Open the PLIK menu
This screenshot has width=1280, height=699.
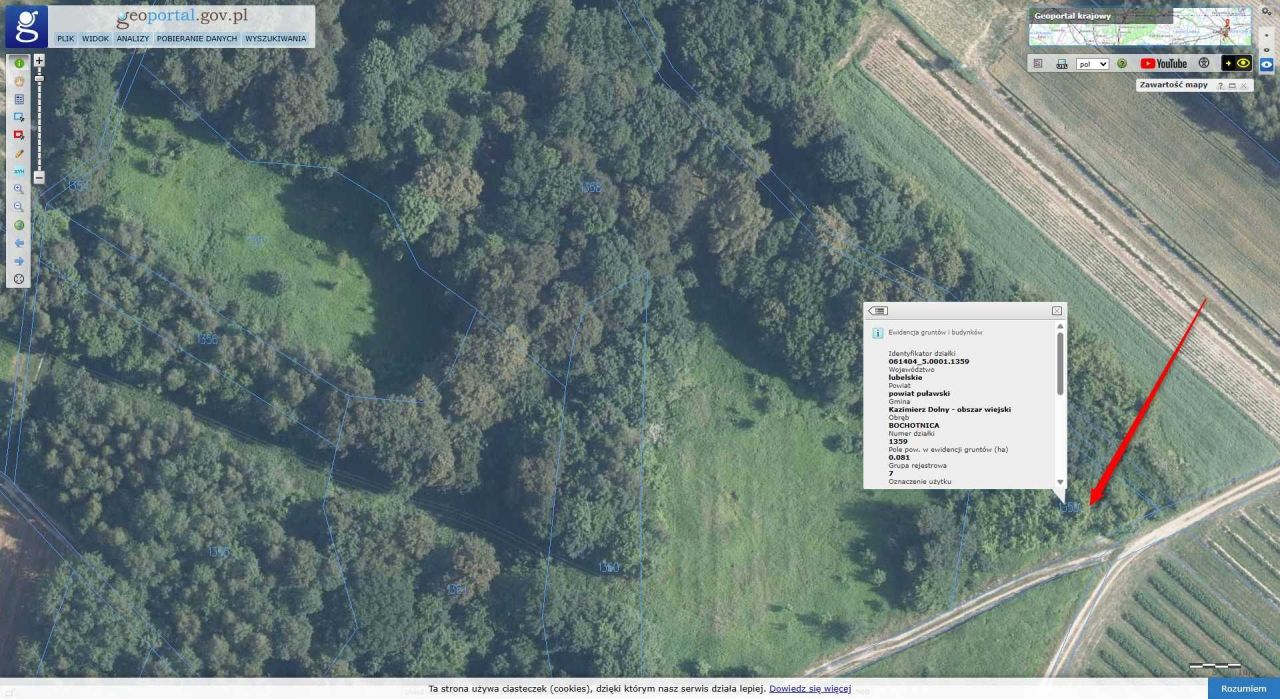66,39
